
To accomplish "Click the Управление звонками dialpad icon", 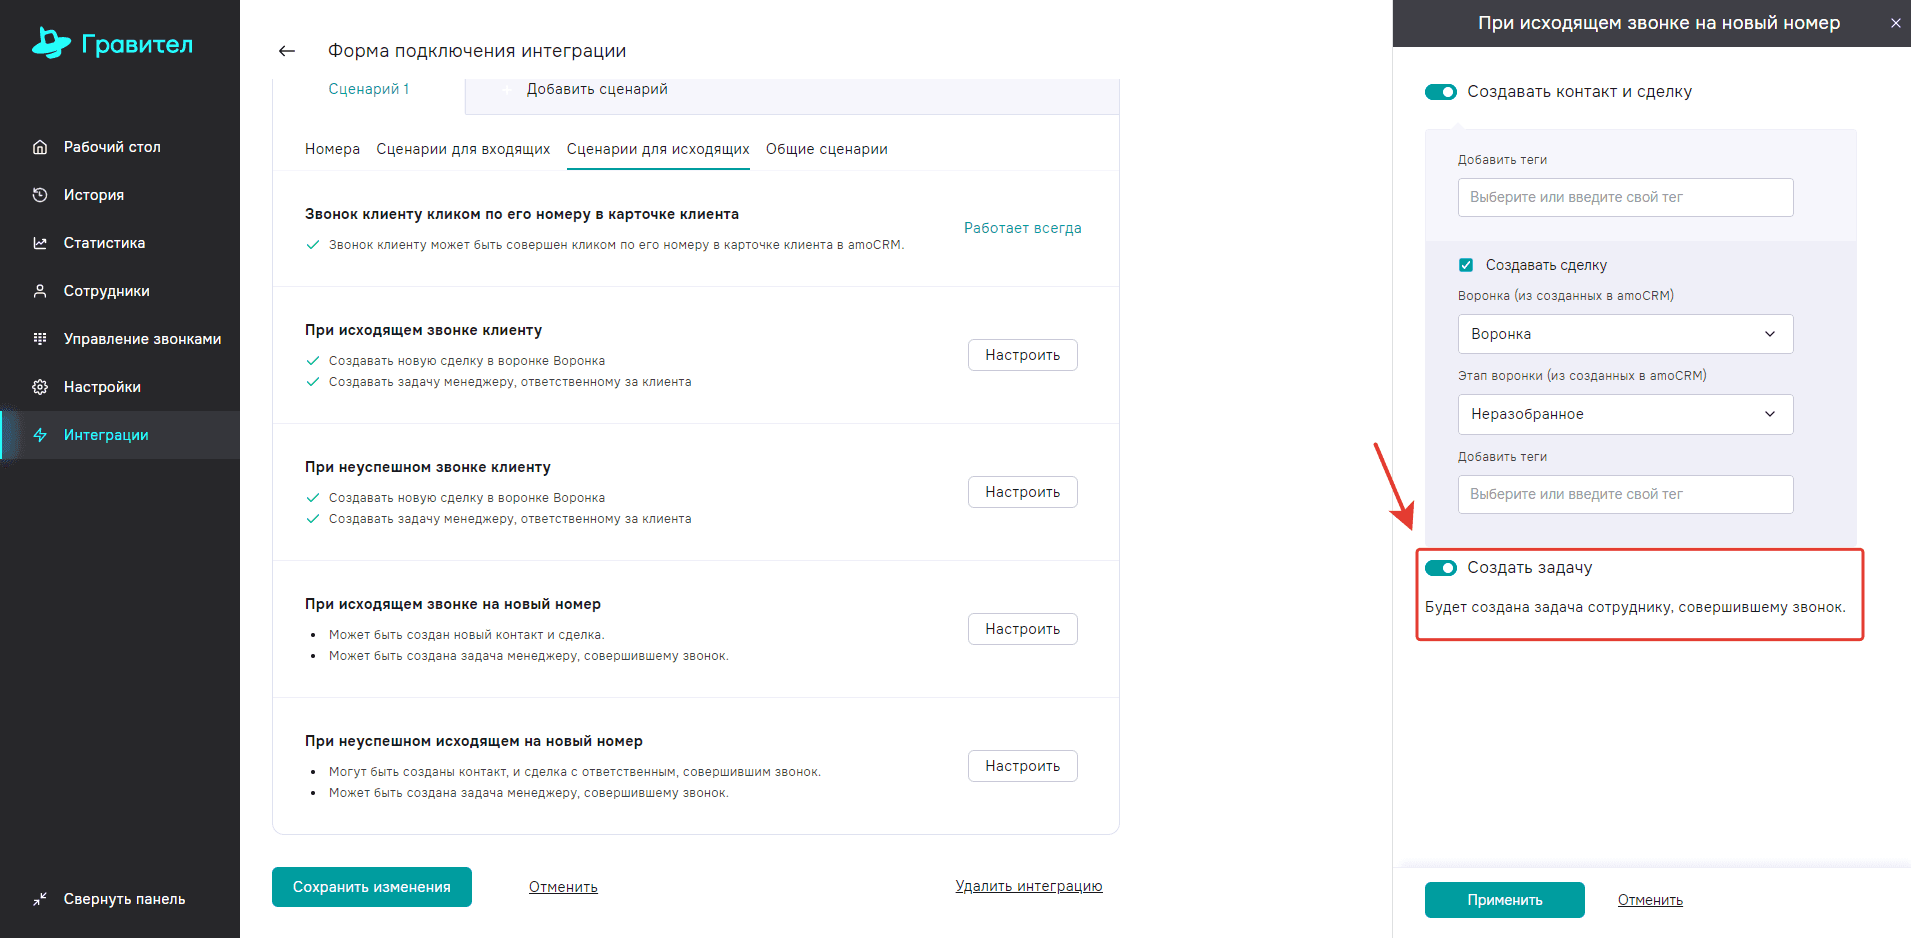I will point(40,339).
